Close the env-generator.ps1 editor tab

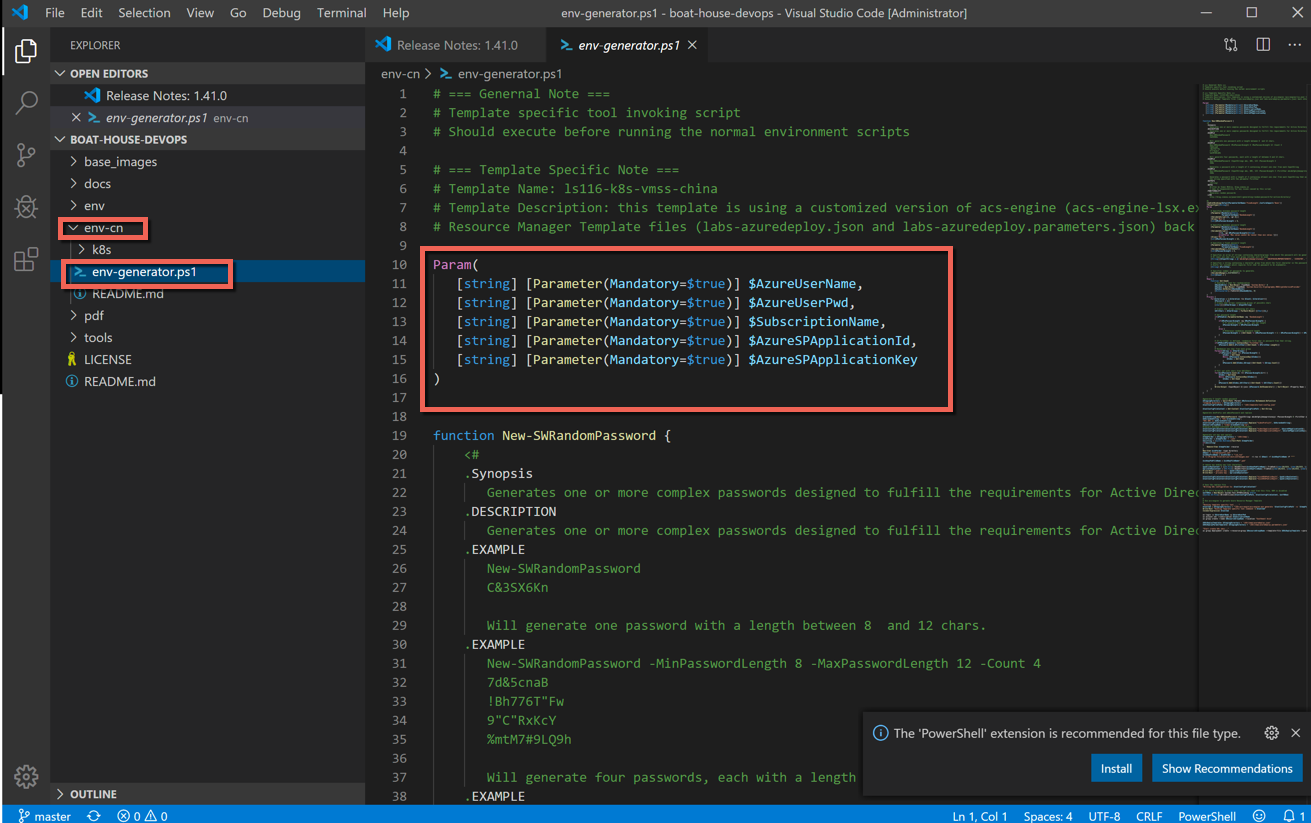[692, 45]
